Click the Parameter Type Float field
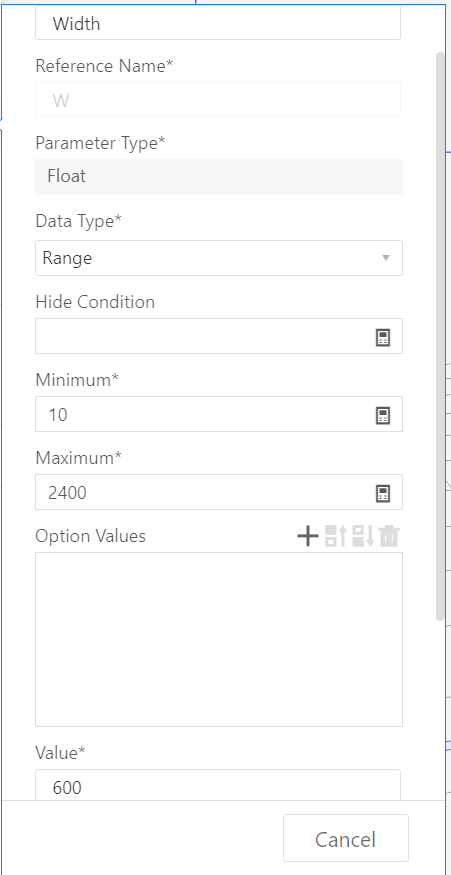The height and width of the screenshot is (875, 451). 219,177
